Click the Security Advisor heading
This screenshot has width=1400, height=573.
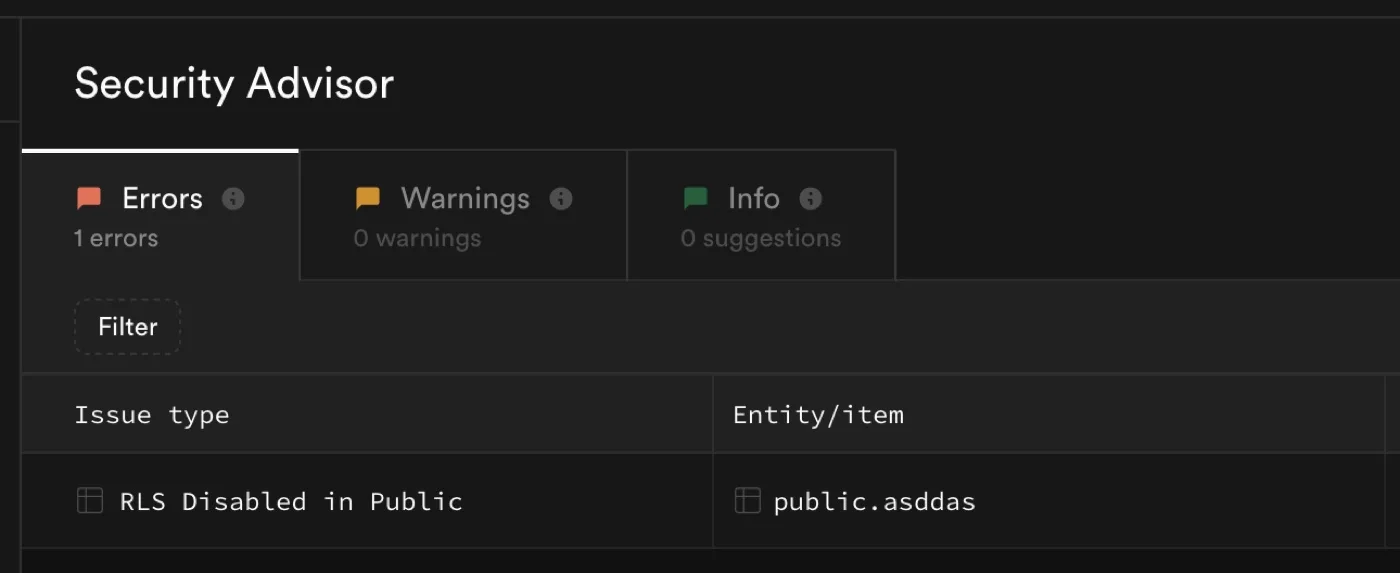click(234, 83)
